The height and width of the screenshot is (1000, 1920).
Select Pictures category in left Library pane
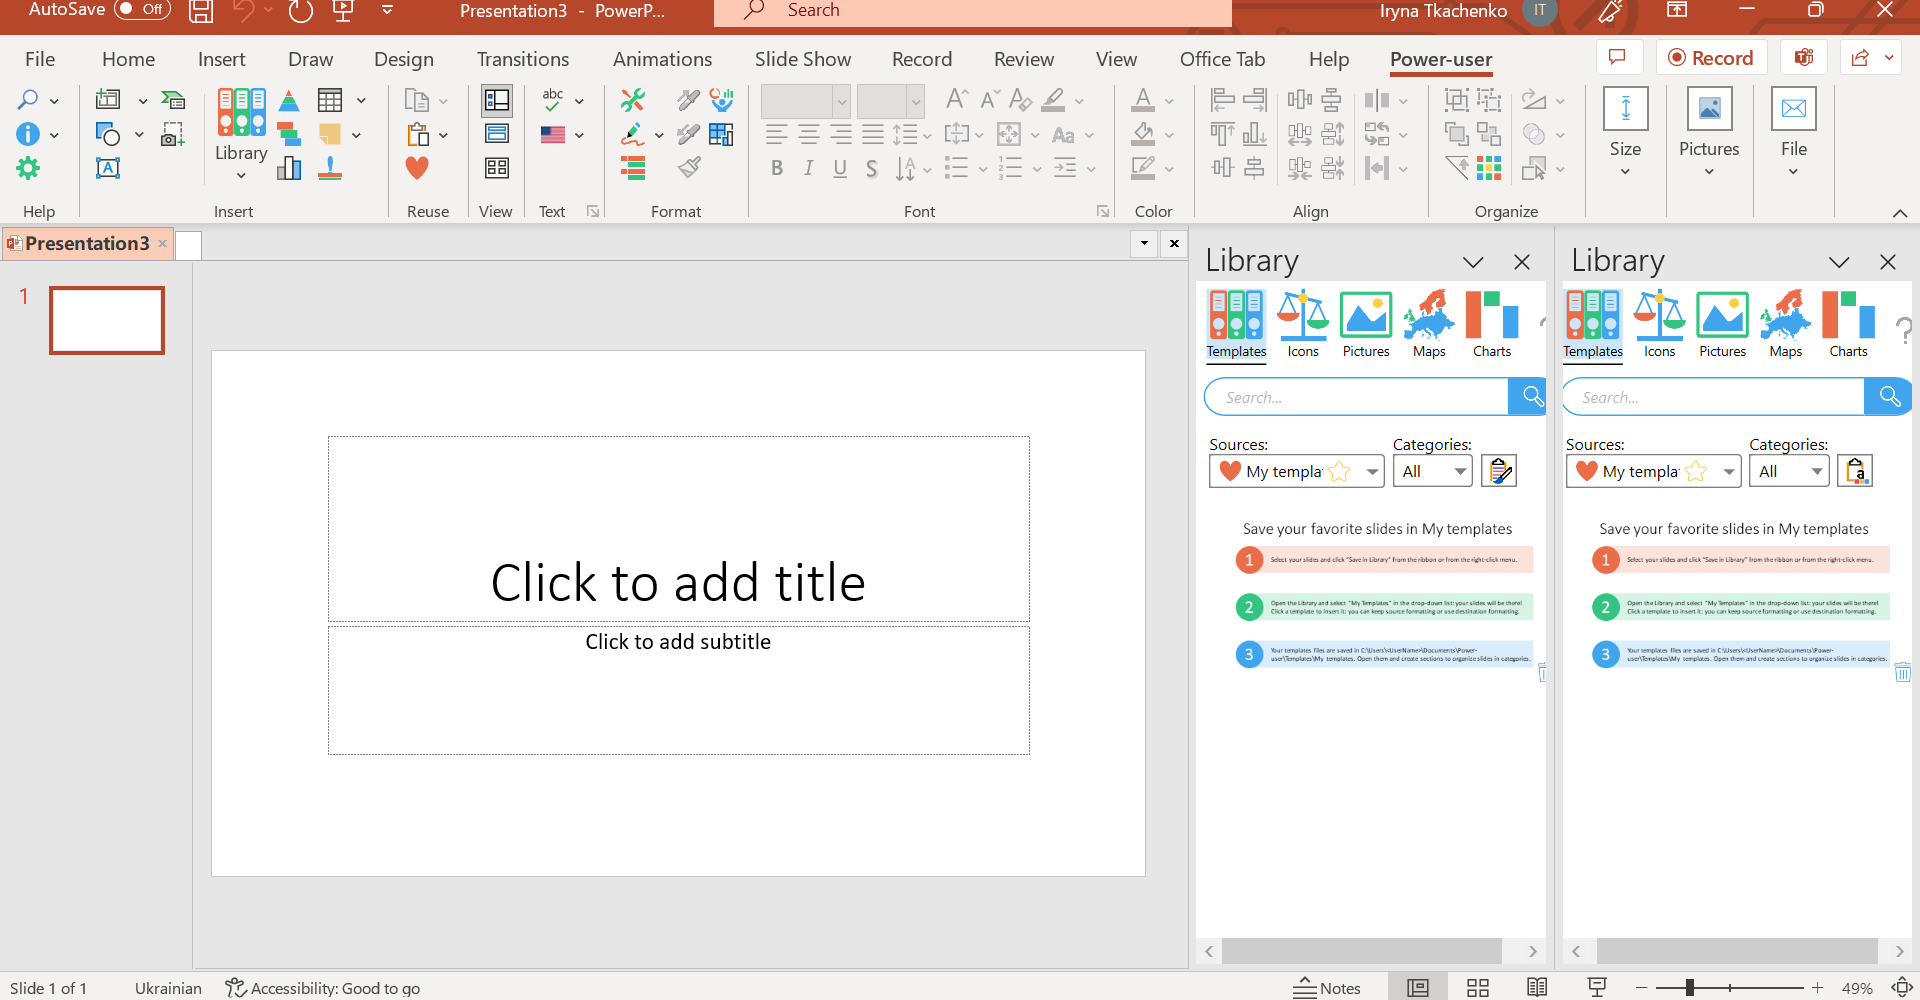(x=1366, y=324)
